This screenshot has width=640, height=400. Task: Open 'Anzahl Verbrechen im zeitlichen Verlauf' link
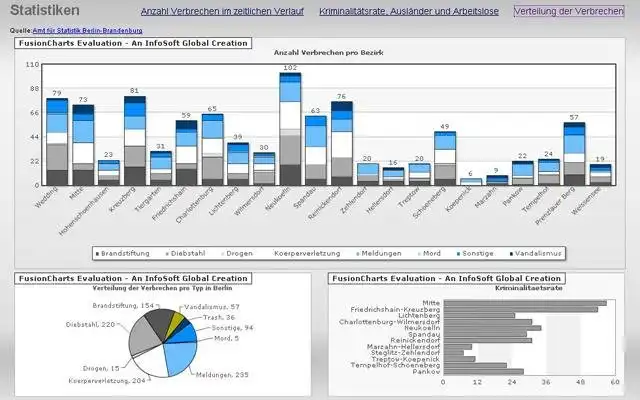coord(222,11)
